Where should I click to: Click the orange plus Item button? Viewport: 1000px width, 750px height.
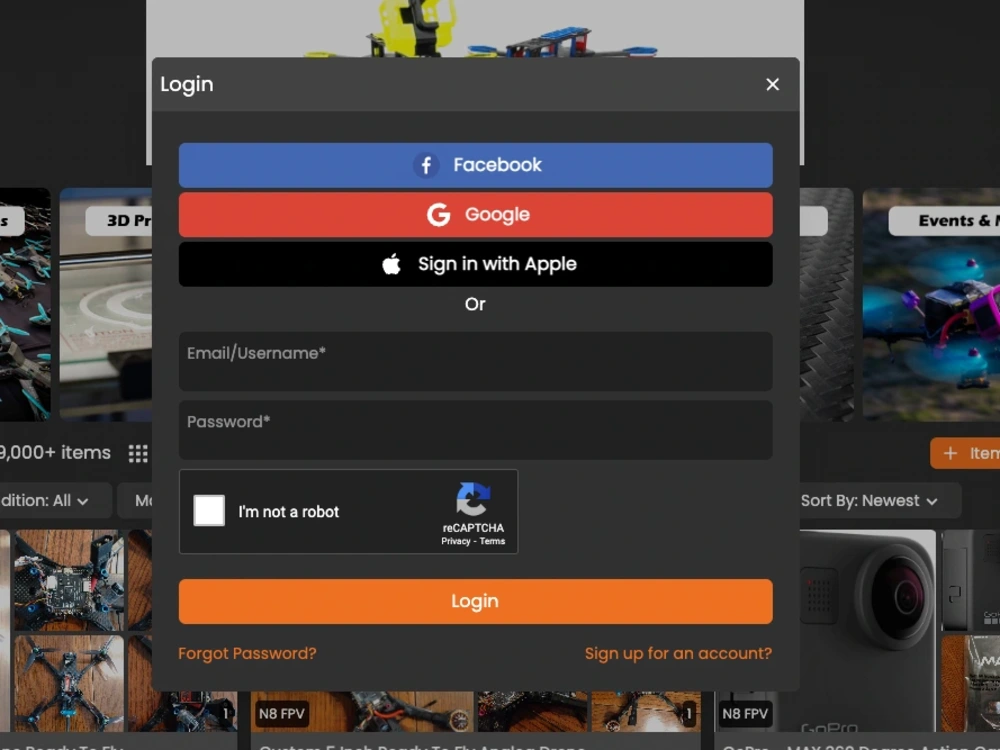[966, 453]
